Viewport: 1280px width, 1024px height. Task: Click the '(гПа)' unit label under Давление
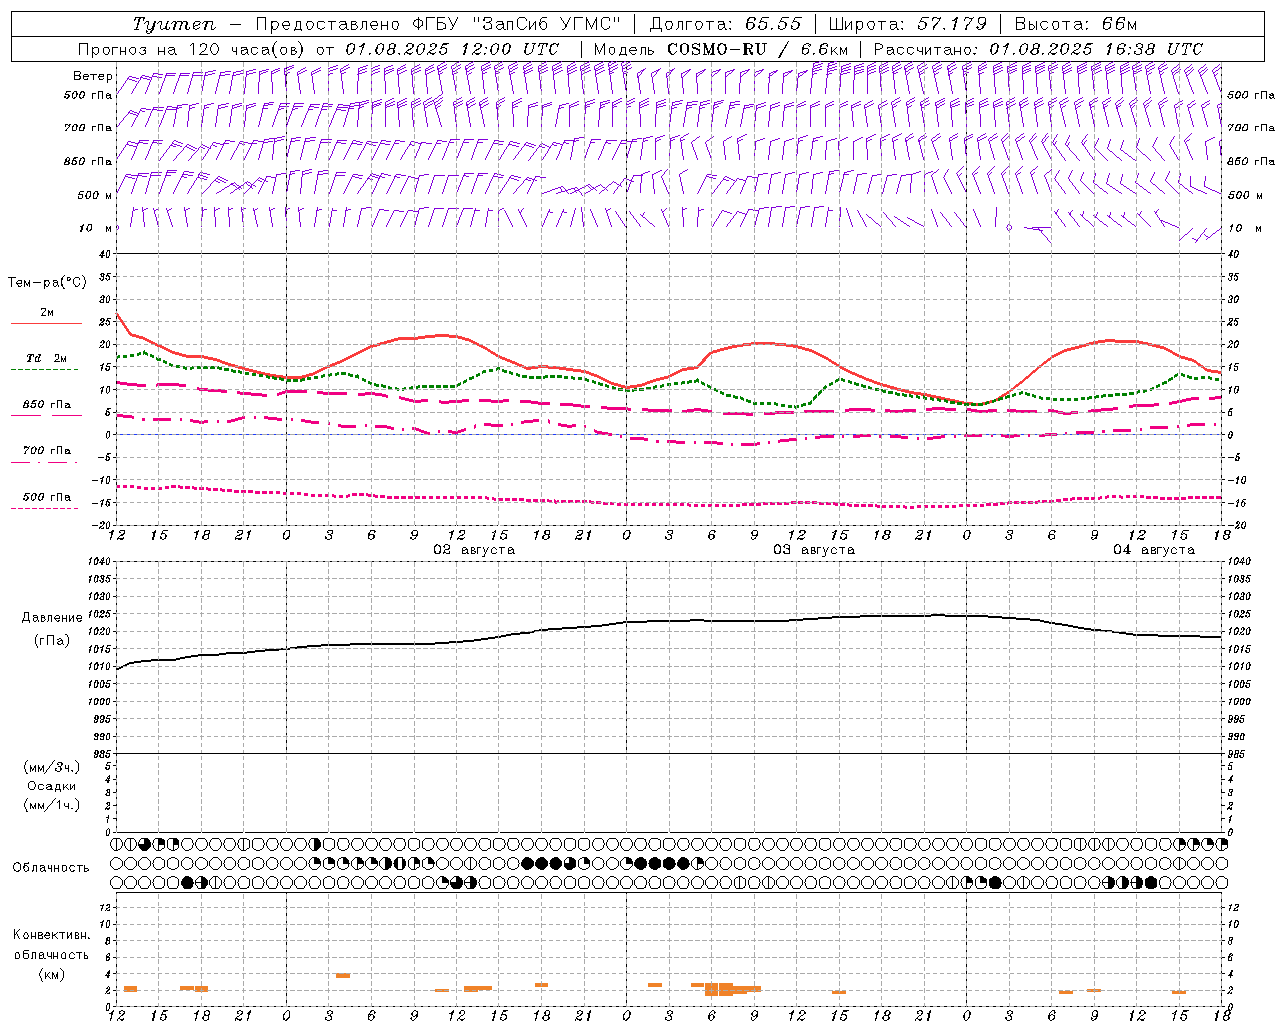(x=52, y=640)
